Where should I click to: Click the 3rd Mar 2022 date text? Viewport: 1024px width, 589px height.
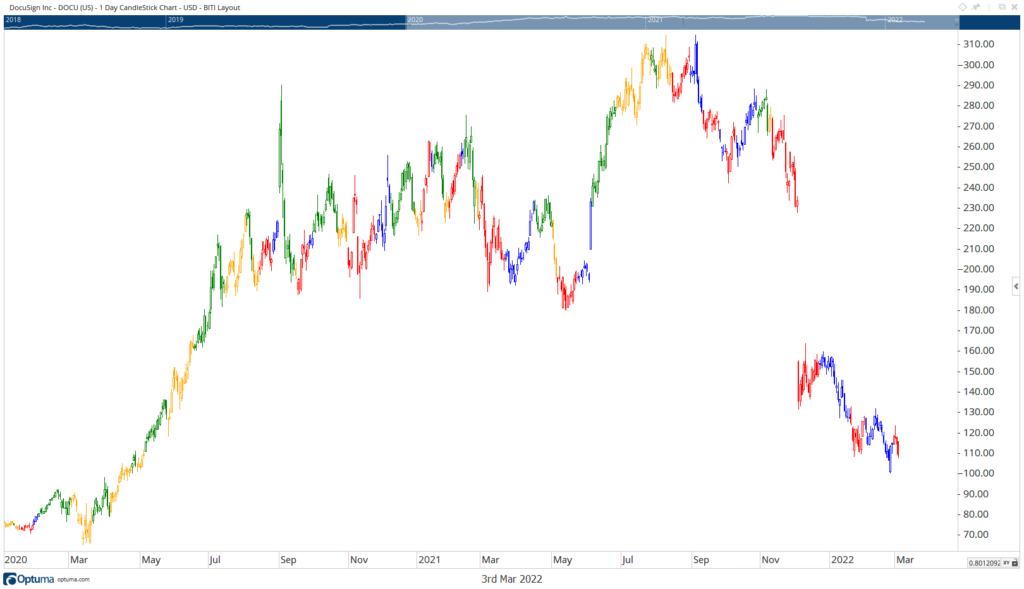click(512, 579)
